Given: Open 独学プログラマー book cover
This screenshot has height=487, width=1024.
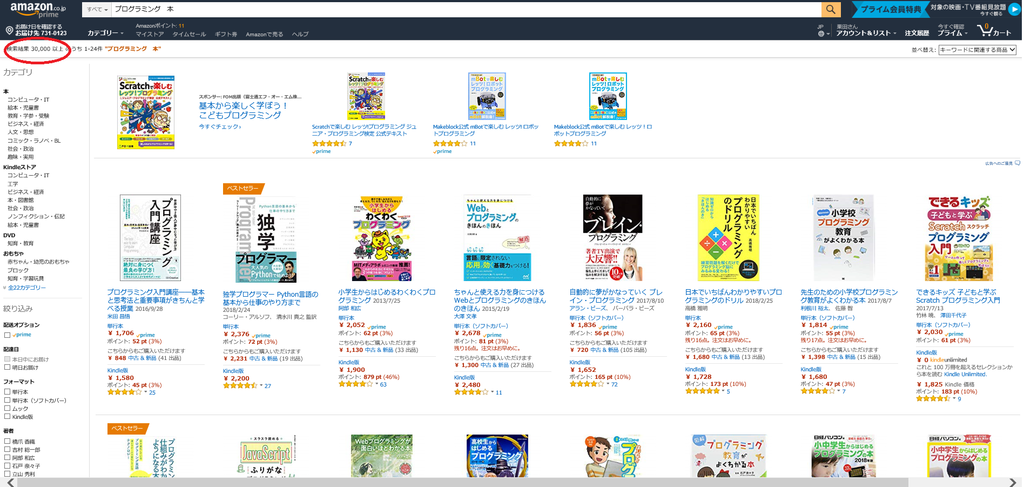Looking at the screenshot, I should coord(264,240).
